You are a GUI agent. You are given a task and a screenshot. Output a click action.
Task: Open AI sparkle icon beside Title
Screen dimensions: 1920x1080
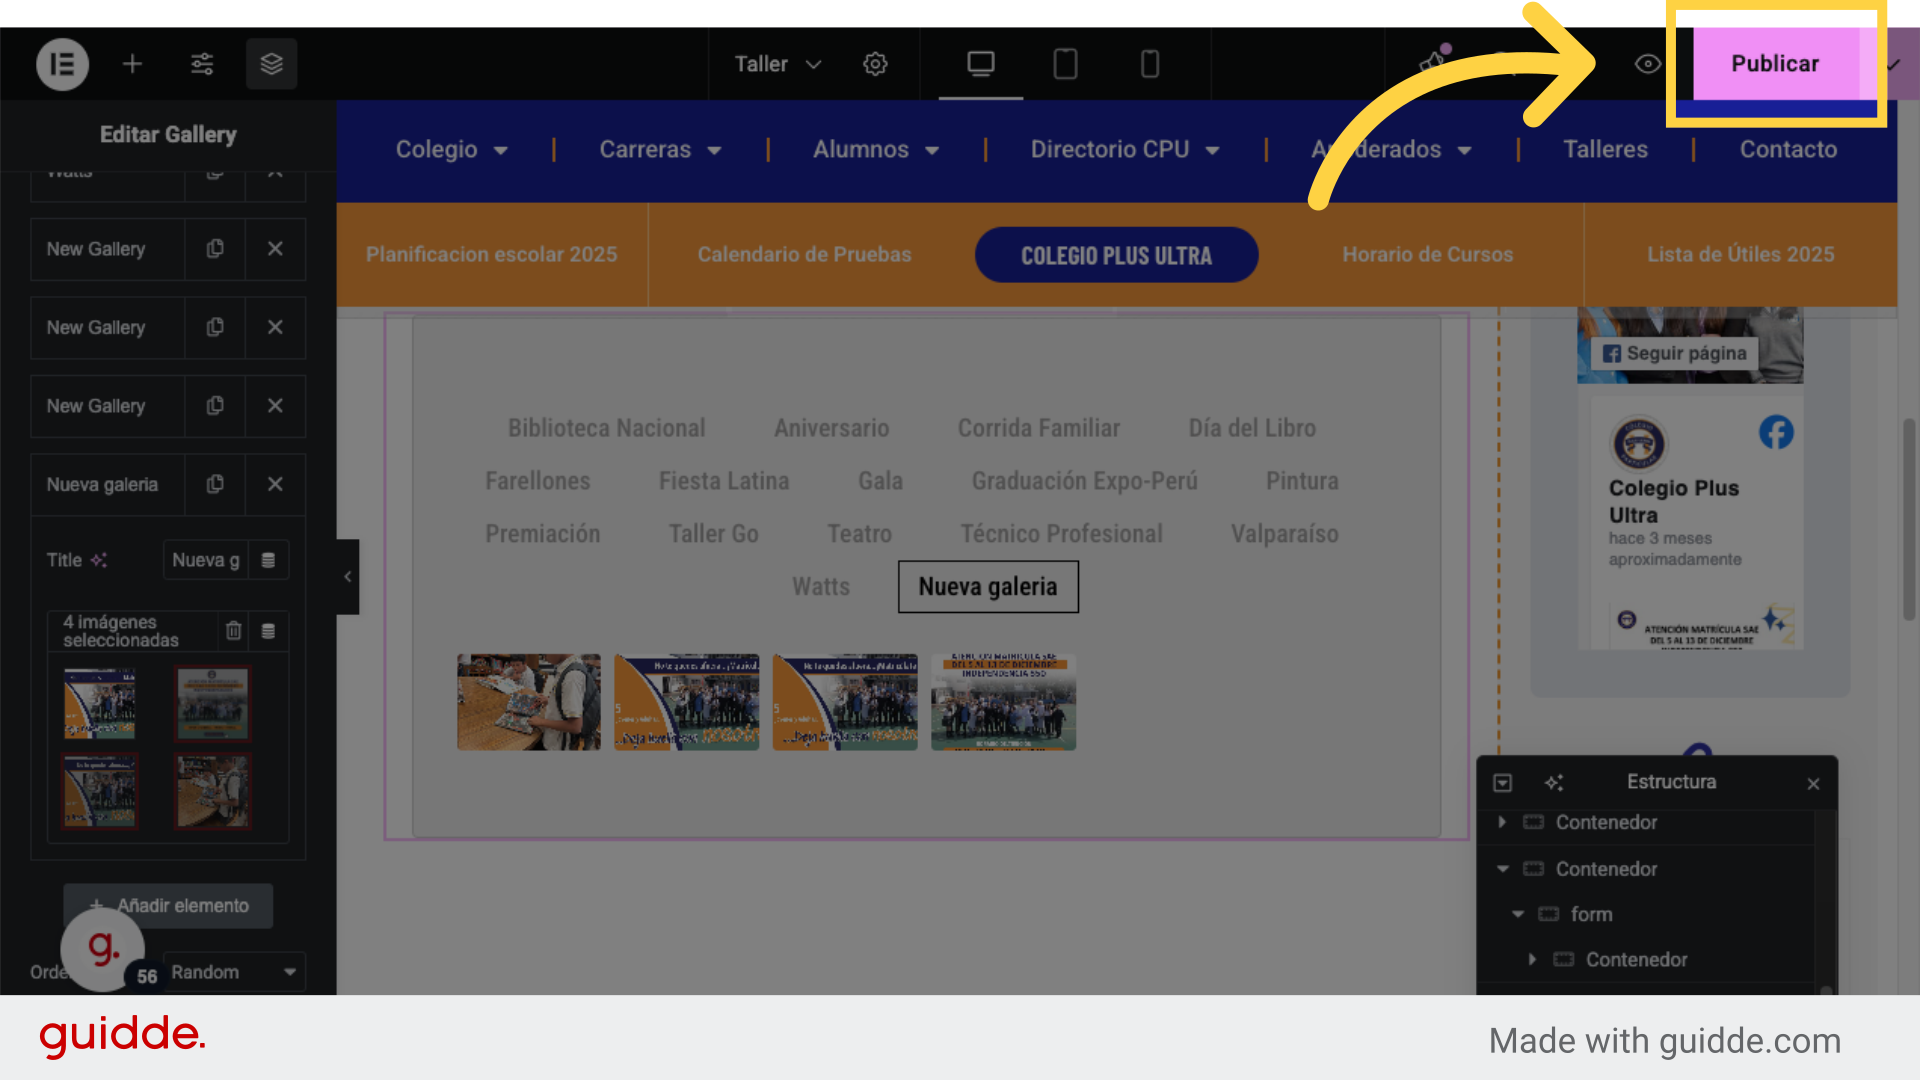[98, 560]
